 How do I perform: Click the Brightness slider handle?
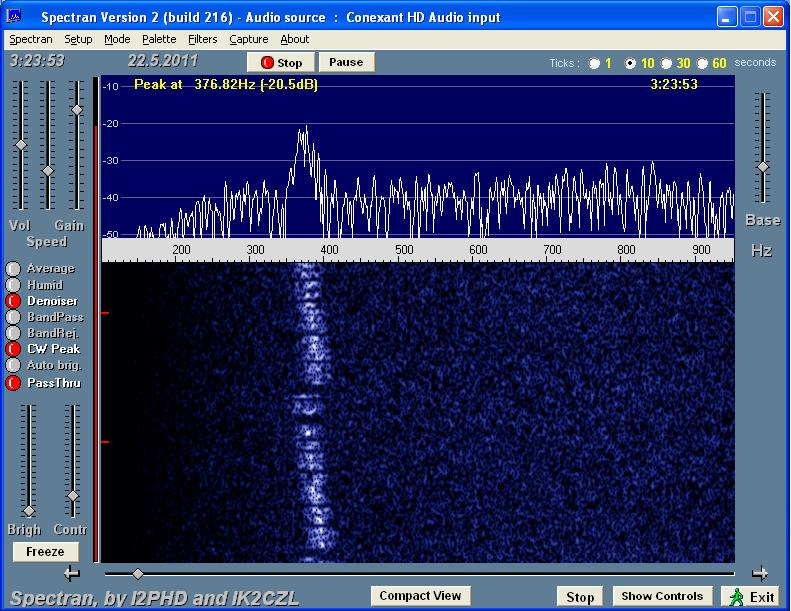pos(29,511)
